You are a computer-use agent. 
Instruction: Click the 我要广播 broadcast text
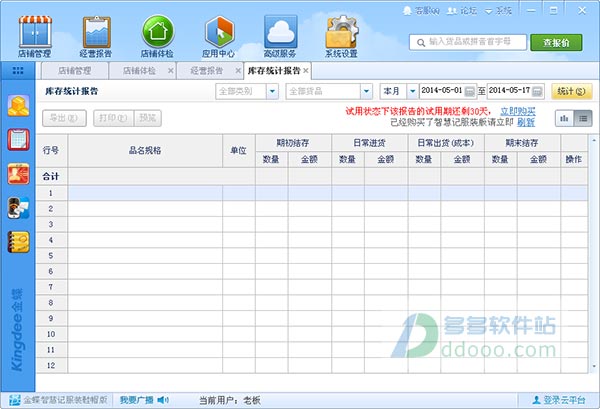pos(137,400)
